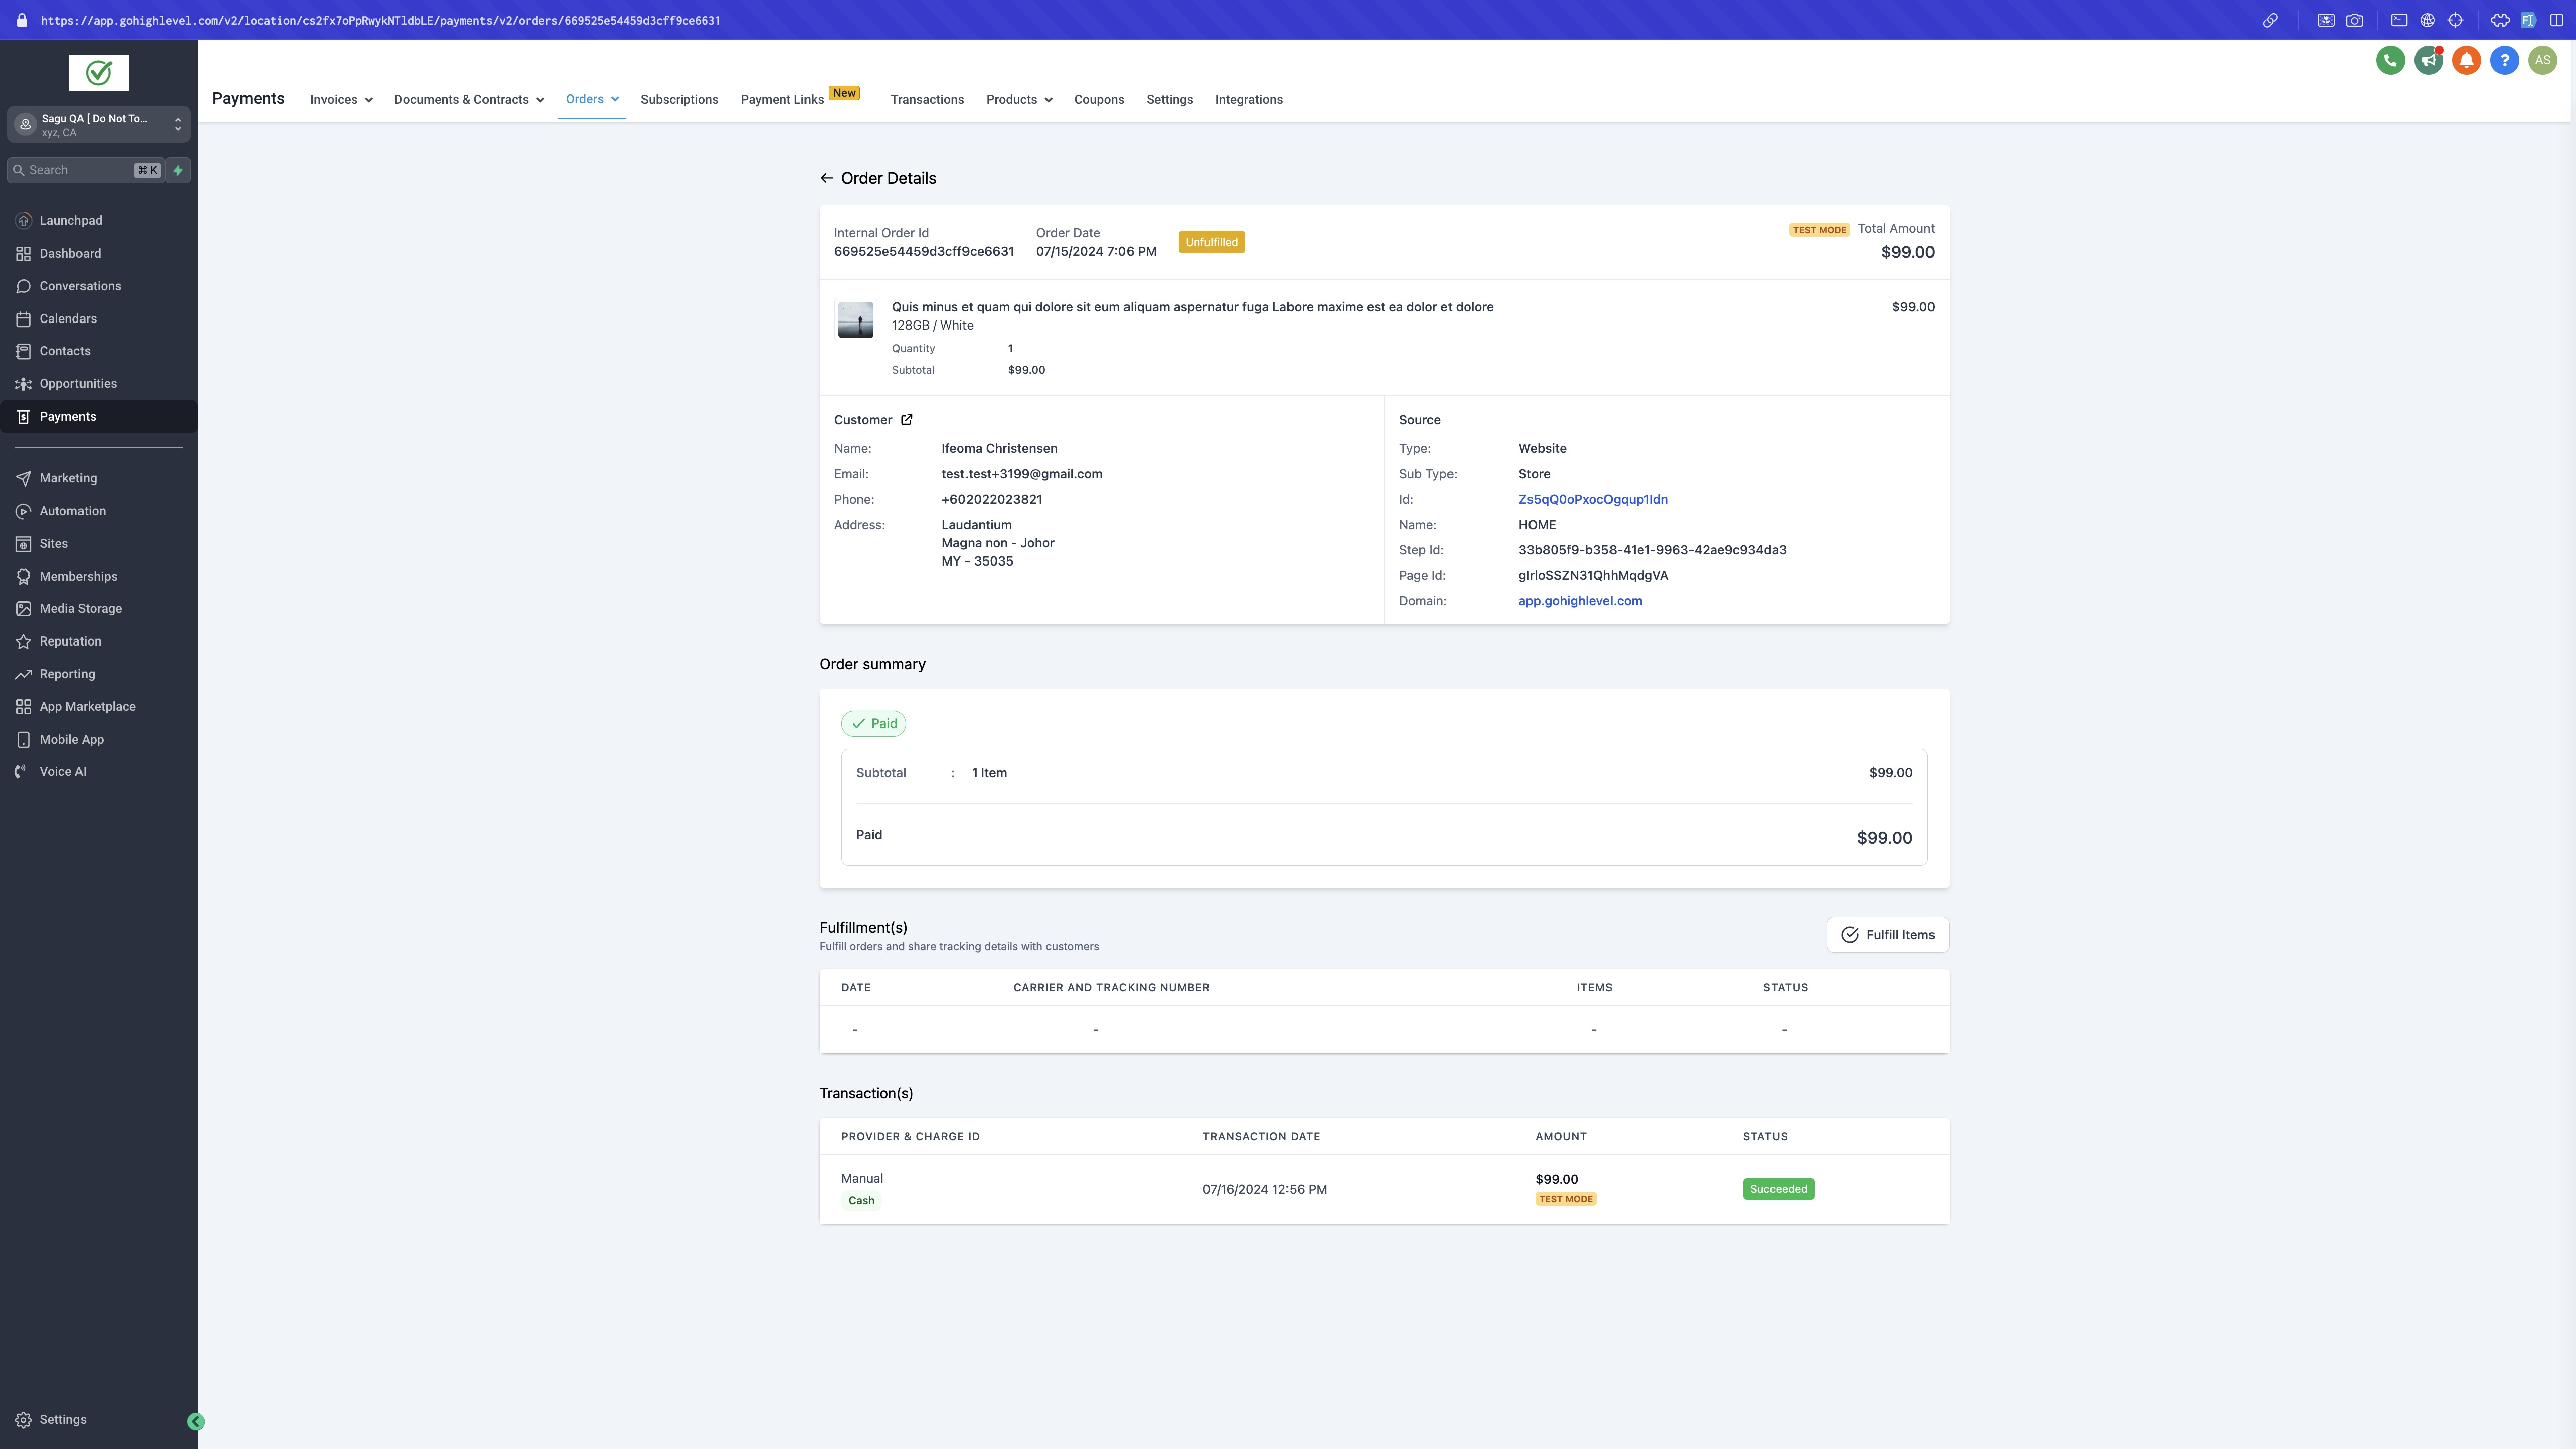2576x1449 pixels.
Task: Open the orange notifications bell
Action: point(2466,60)
